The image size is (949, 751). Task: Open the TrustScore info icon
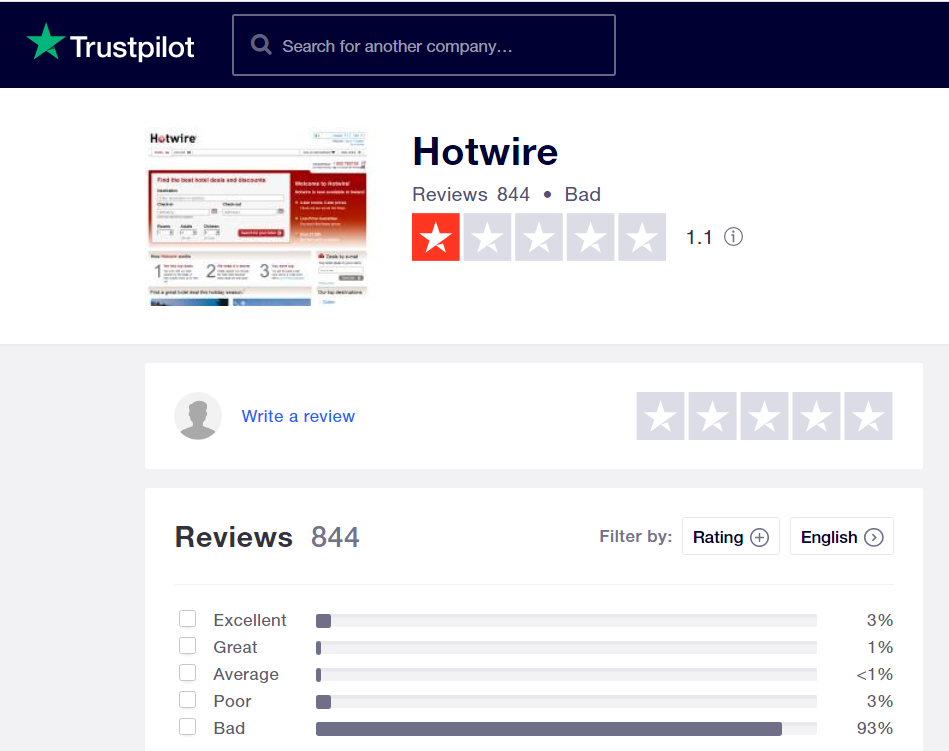pos(733,237)
